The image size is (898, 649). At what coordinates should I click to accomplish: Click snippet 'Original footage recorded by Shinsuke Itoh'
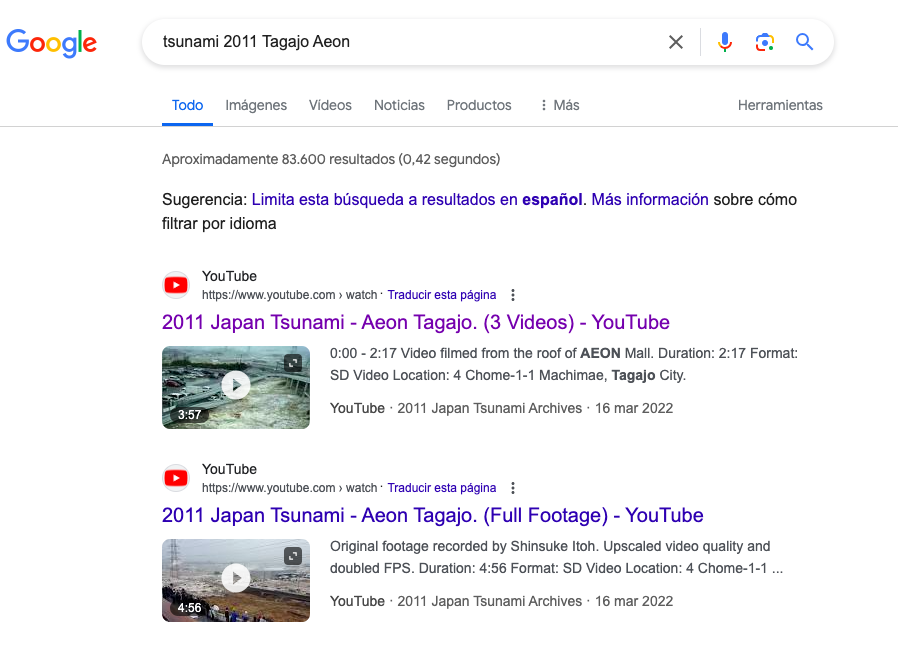(557, 557)
